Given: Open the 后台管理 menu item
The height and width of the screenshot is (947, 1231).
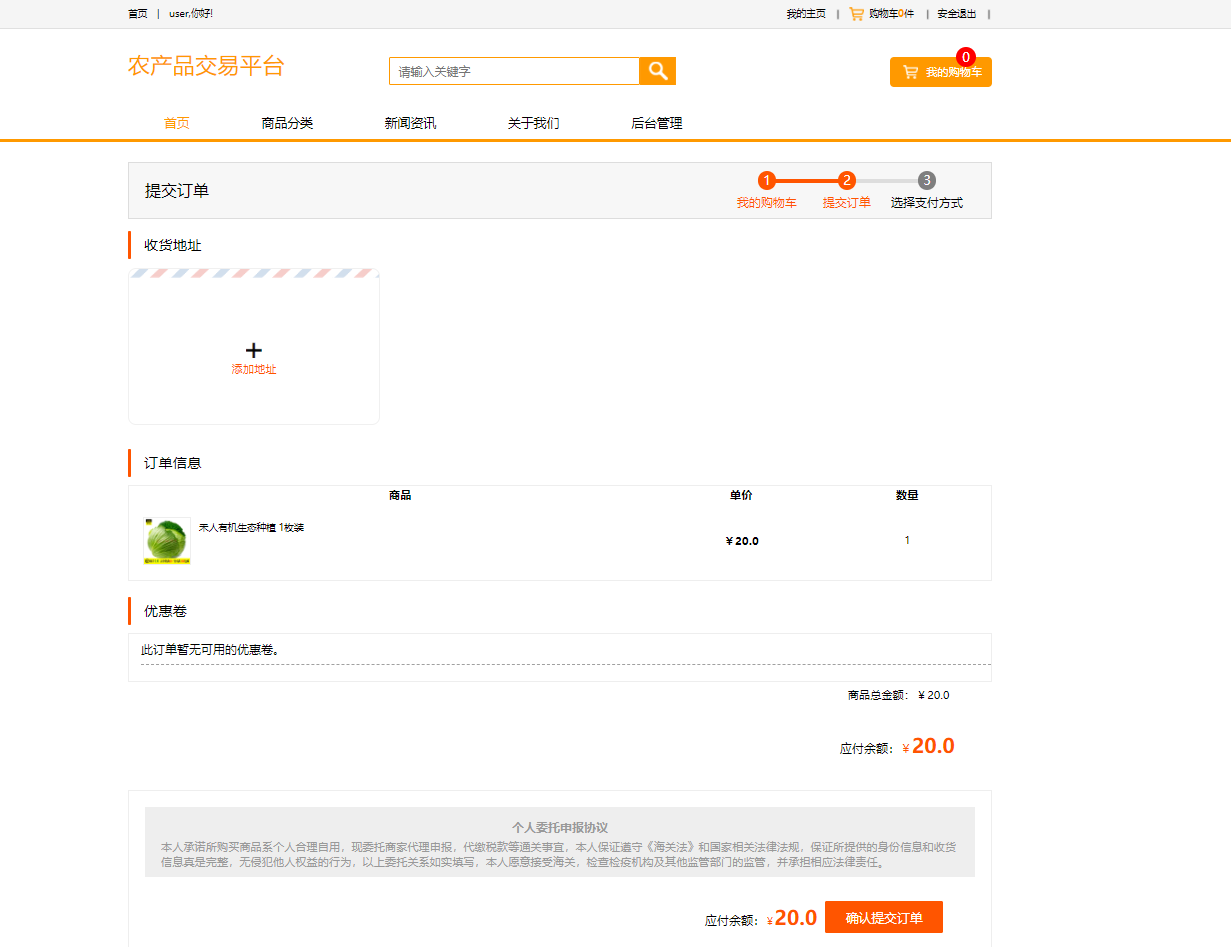Looking at the screenshot, I should pos(656,123).
